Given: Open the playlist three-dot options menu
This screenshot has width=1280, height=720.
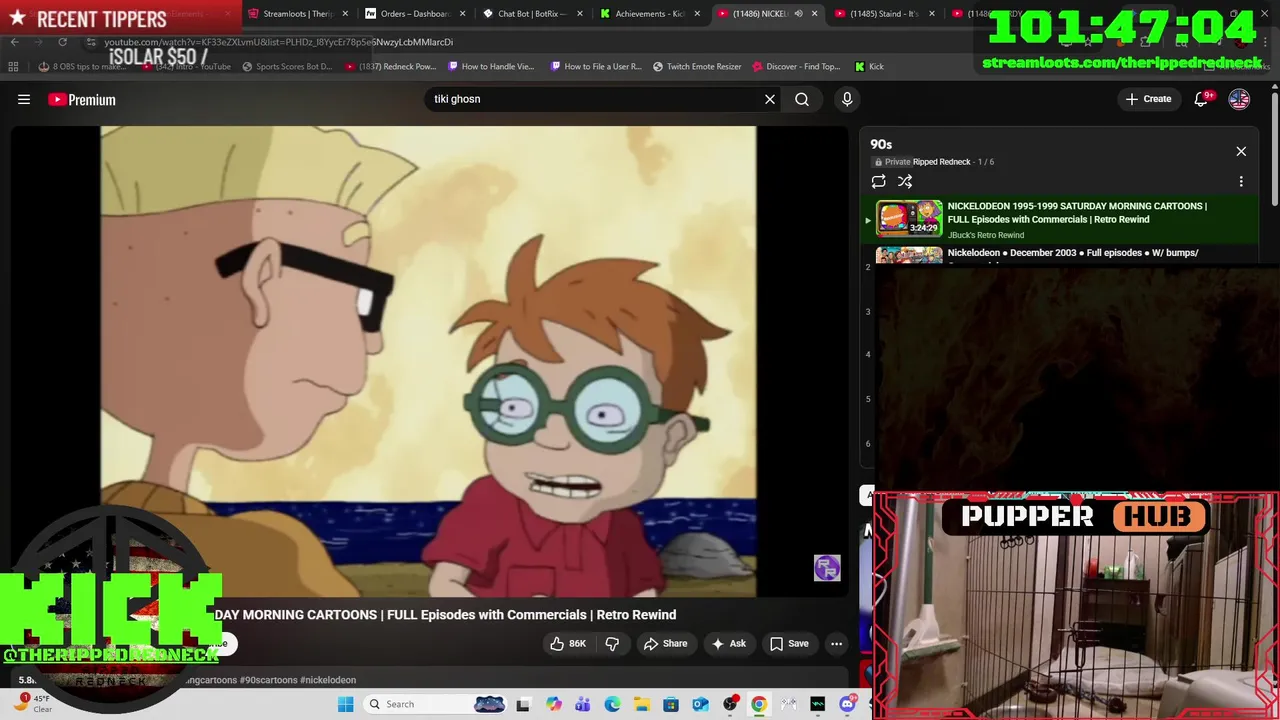Looking at the screenshot, I should 1241,182.
